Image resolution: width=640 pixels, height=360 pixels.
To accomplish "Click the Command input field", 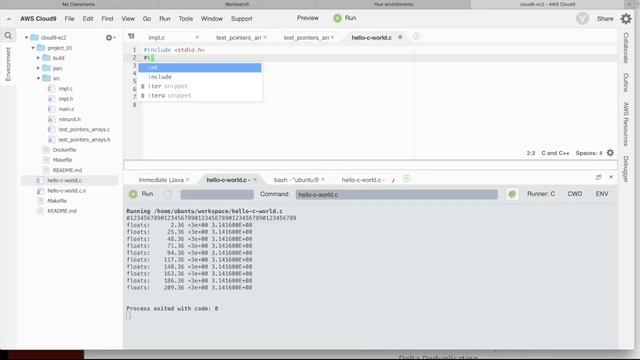I will point(396,195).
